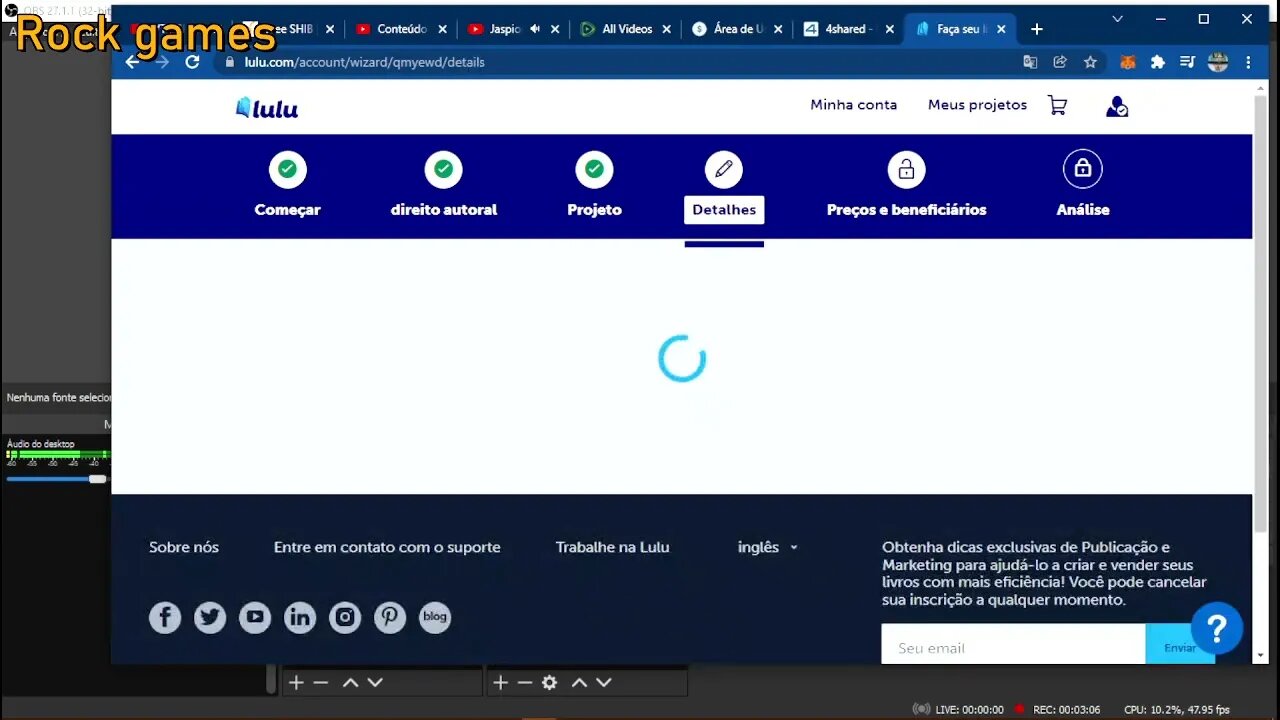
Task: Go to Minha conta
Action: click(853, 105)
